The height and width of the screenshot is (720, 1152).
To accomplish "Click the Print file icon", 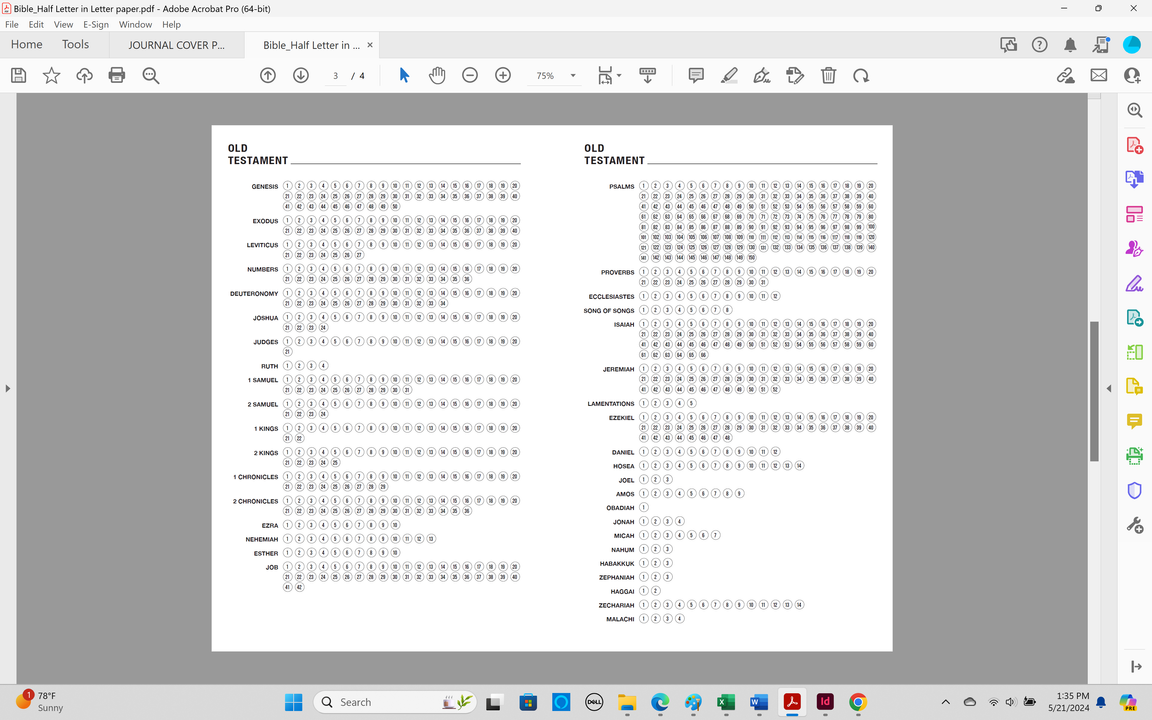I will point(117,76).
